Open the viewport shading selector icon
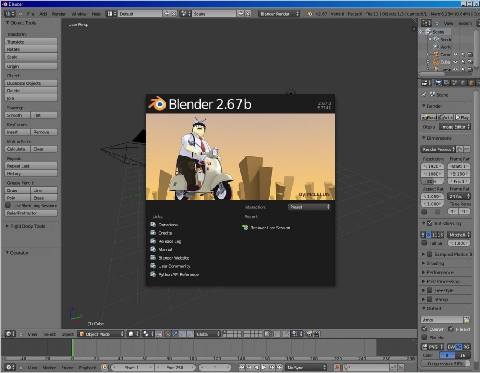Screen dimensions: 480x373 point(133,334)
